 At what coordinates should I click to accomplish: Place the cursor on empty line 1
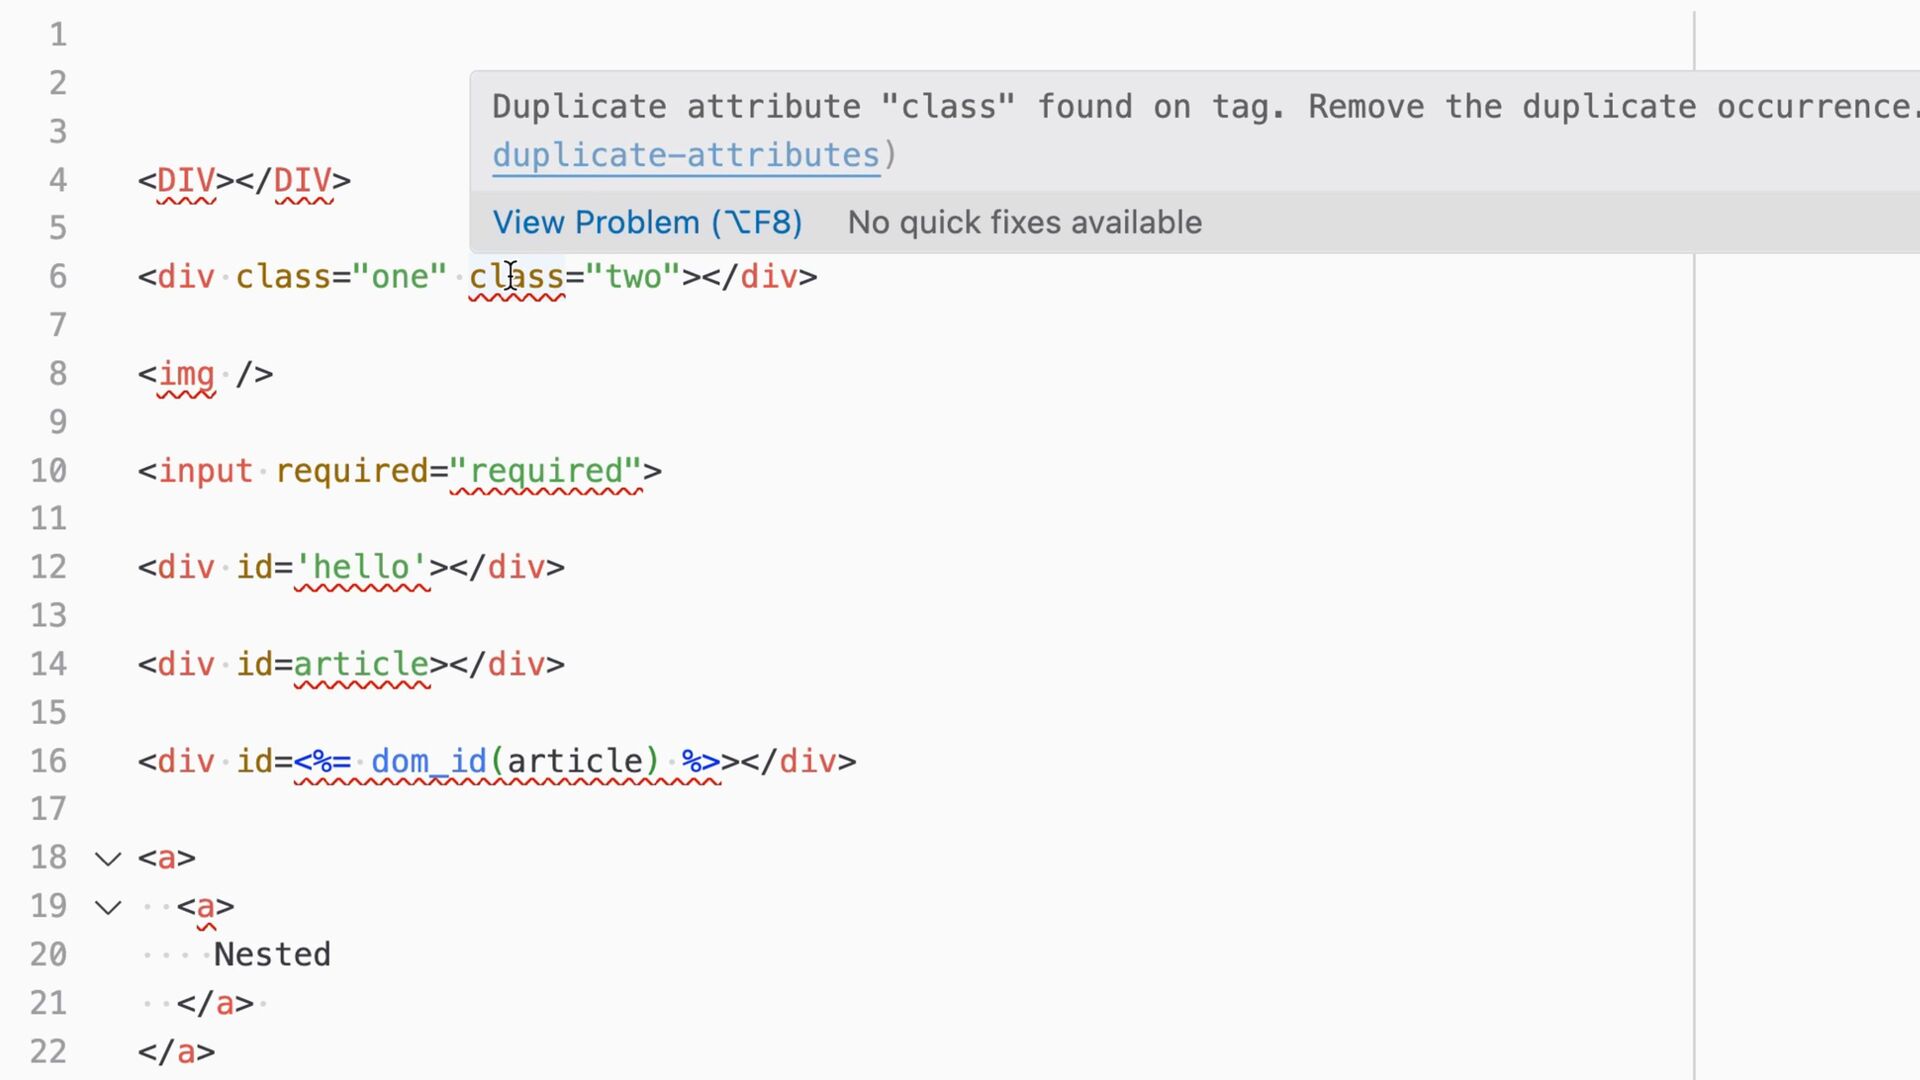click(x=600, y=35)
